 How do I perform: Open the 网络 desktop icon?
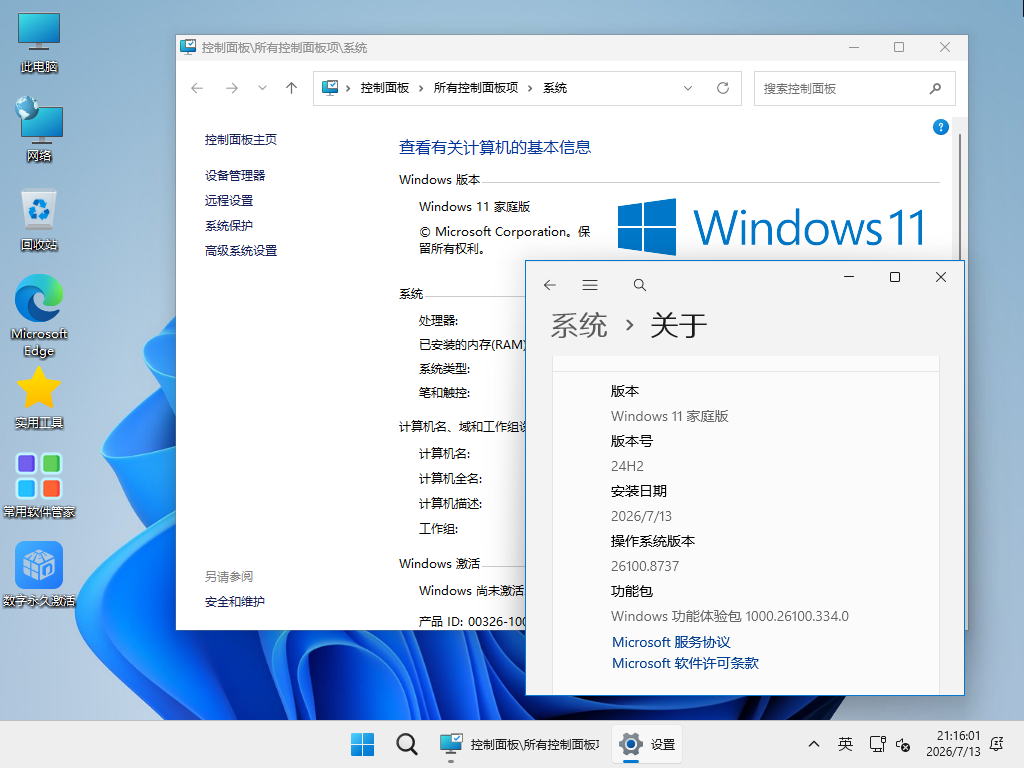39,129
